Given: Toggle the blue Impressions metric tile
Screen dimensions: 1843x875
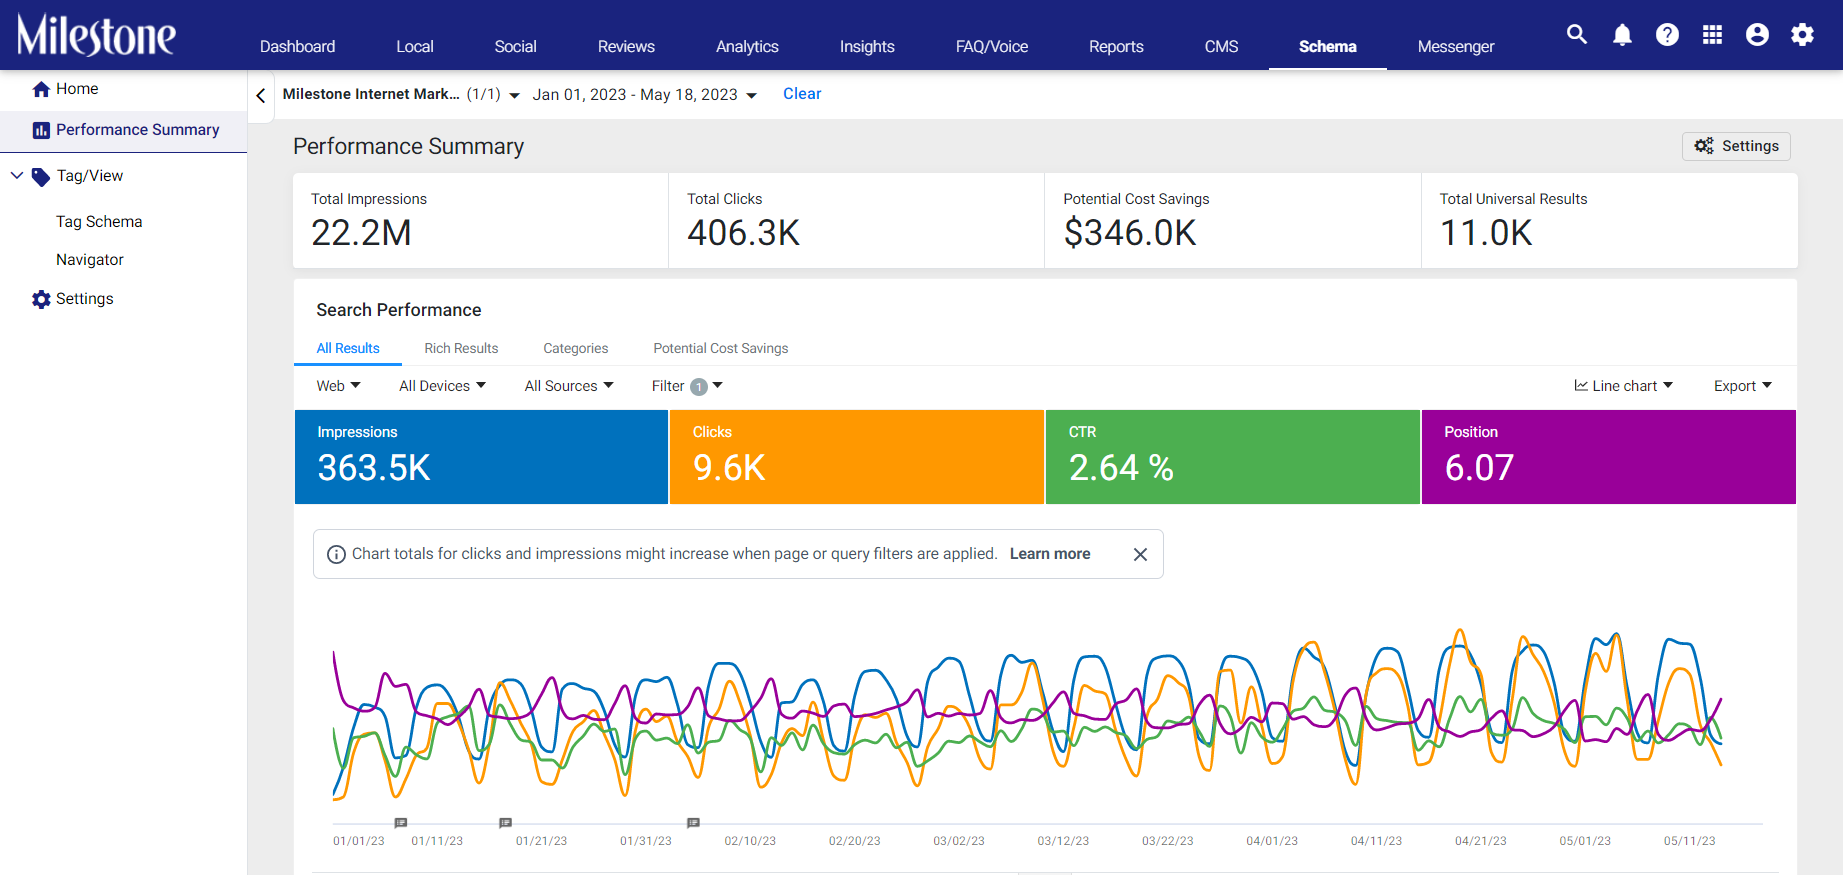Looking at the screenshot, I should 481,457.
